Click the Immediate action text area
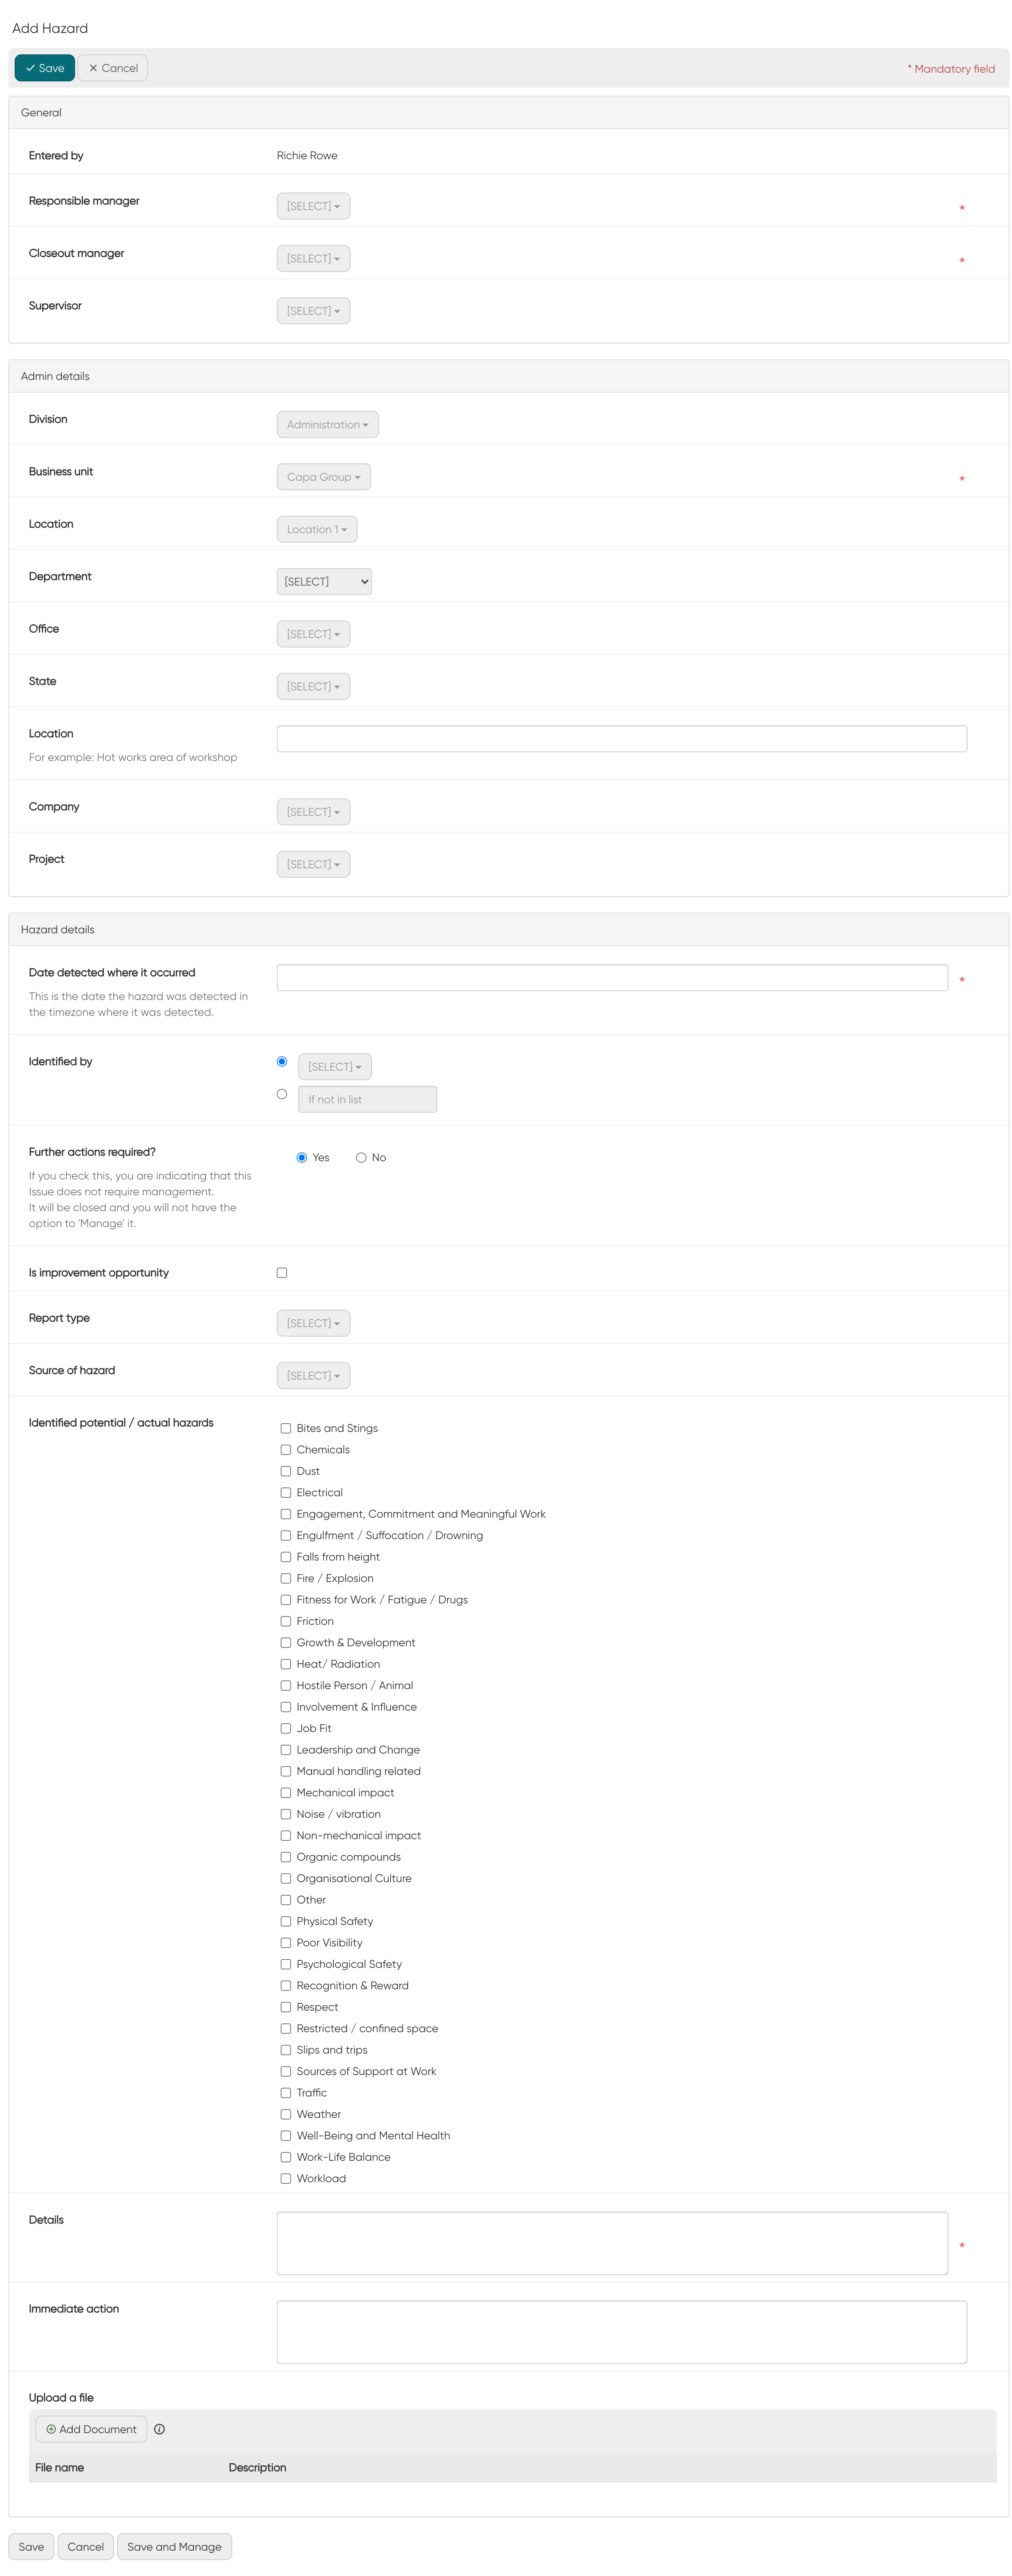Viewport: 1012px width, 2576px height. (621, 2332)
